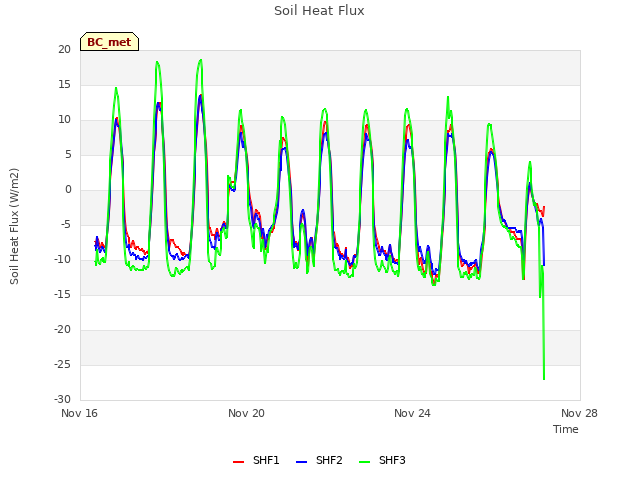Toggle the SHF2 series in legend
640x480 pixels.
tap(319, 461)
